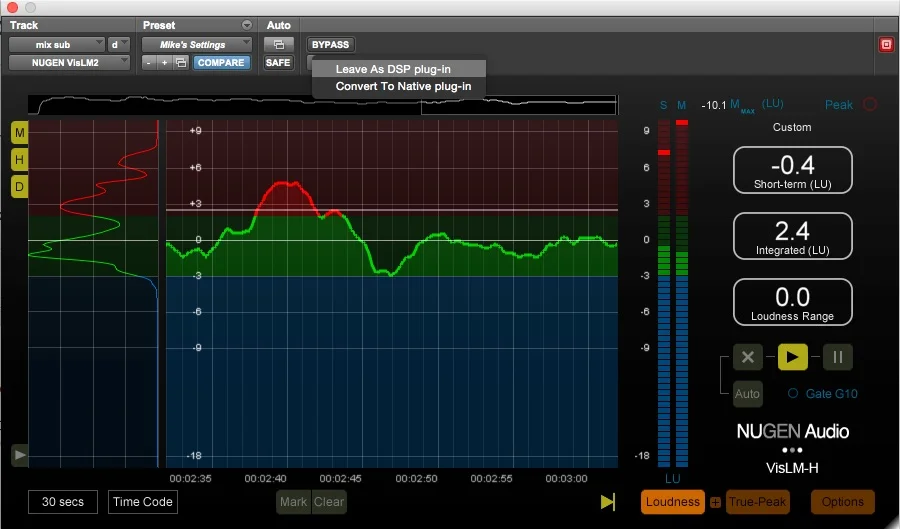This screenshot has width=900, height=529.
Task: Click the Clear button
Action: pos(329,502)
